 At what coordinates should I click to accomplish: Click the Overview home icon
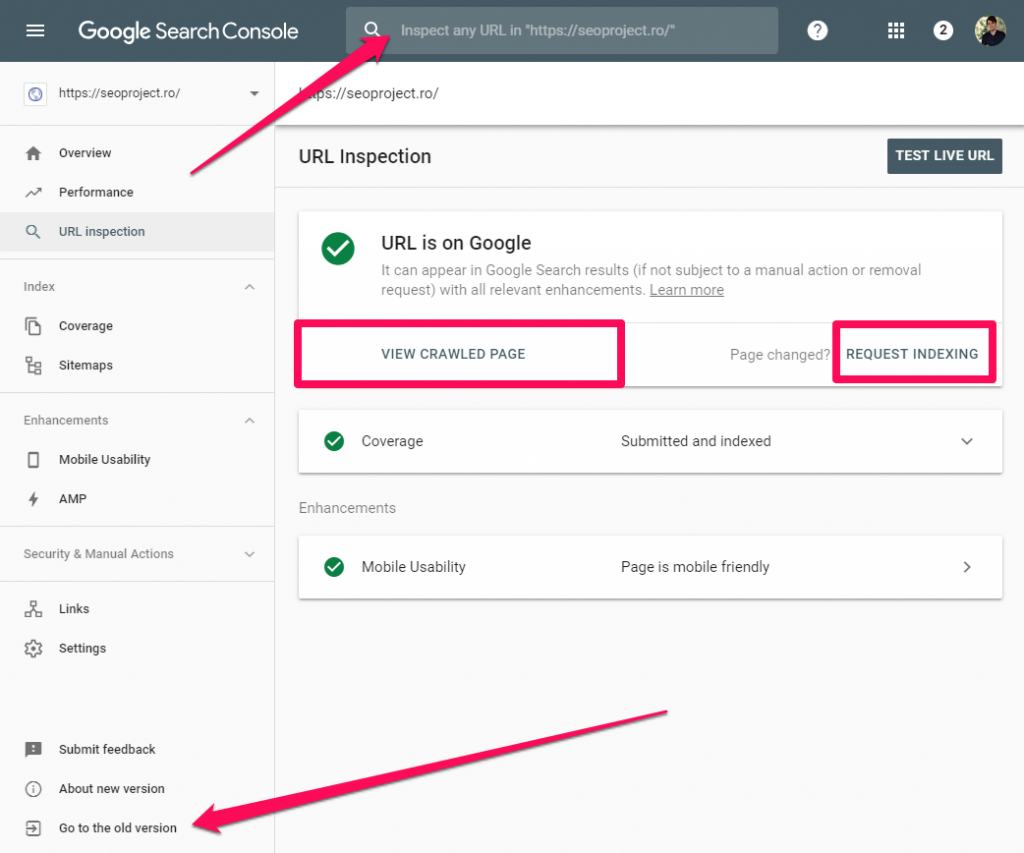coord(33,153)
